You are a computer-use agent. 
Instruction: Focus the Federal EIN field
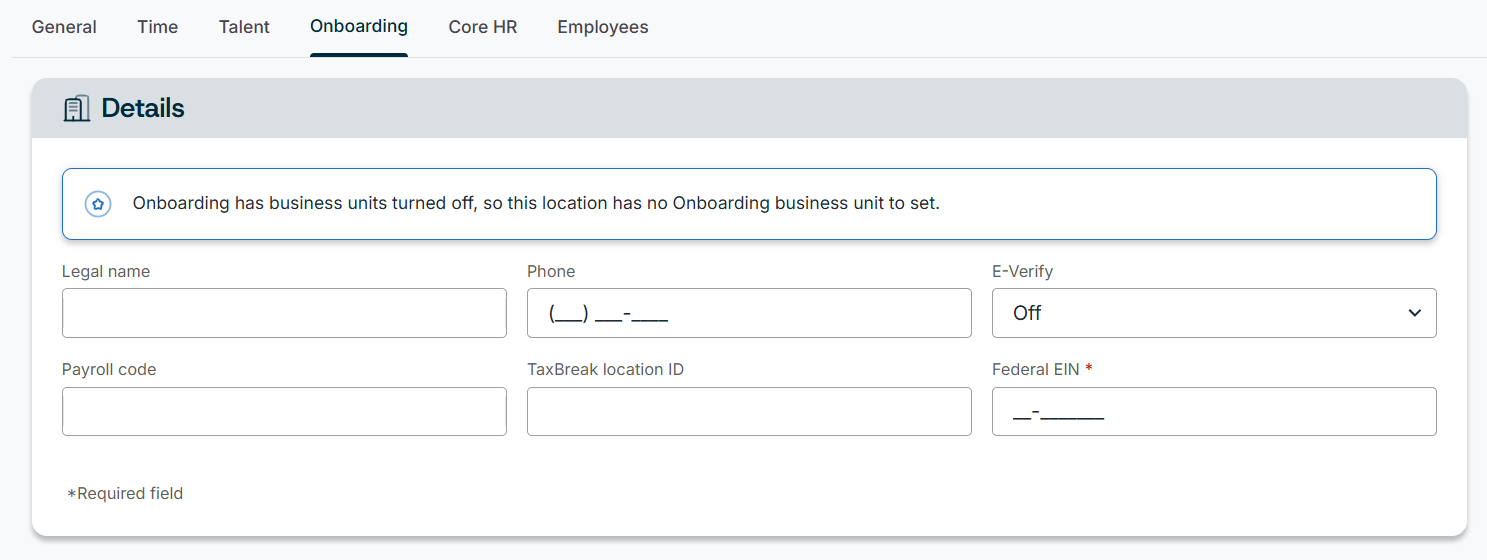point(1214,411)
